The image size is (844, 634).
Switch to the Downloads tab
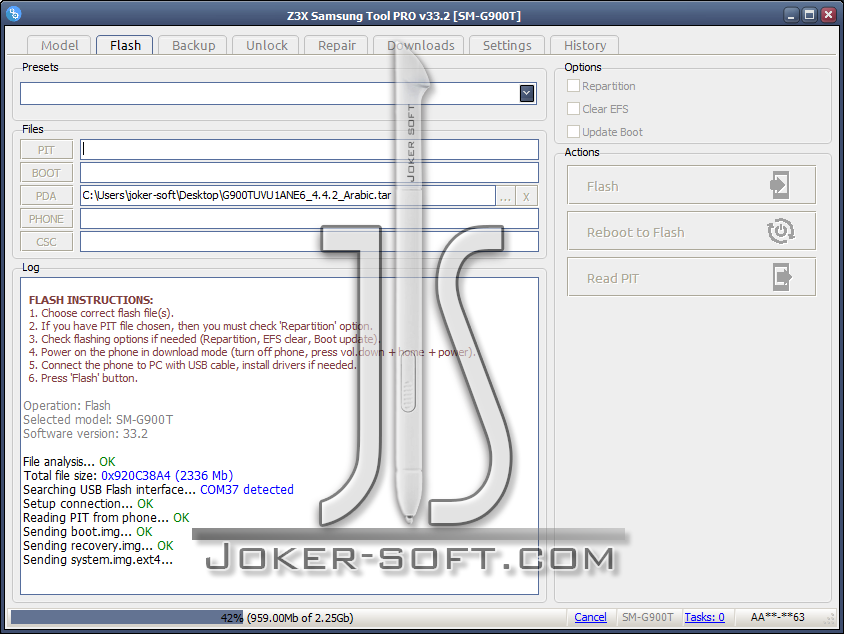point(420,46)
